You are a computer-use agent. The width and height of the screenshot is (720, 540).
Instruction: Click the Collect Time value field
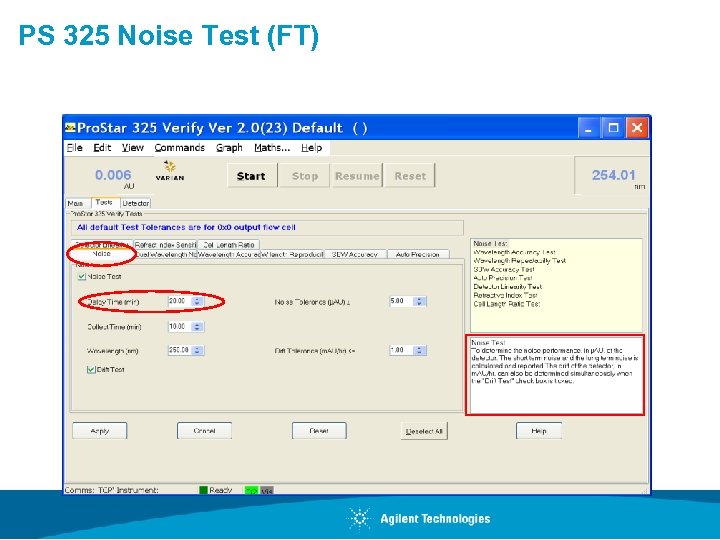click(180, 326)
